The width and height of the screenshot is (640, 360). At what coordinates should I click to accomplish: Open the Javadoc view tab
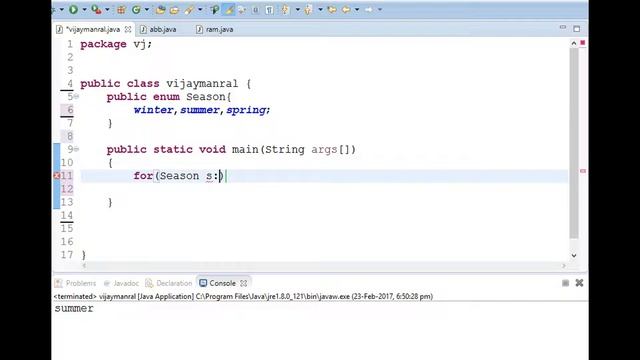(x=122, y=283)
